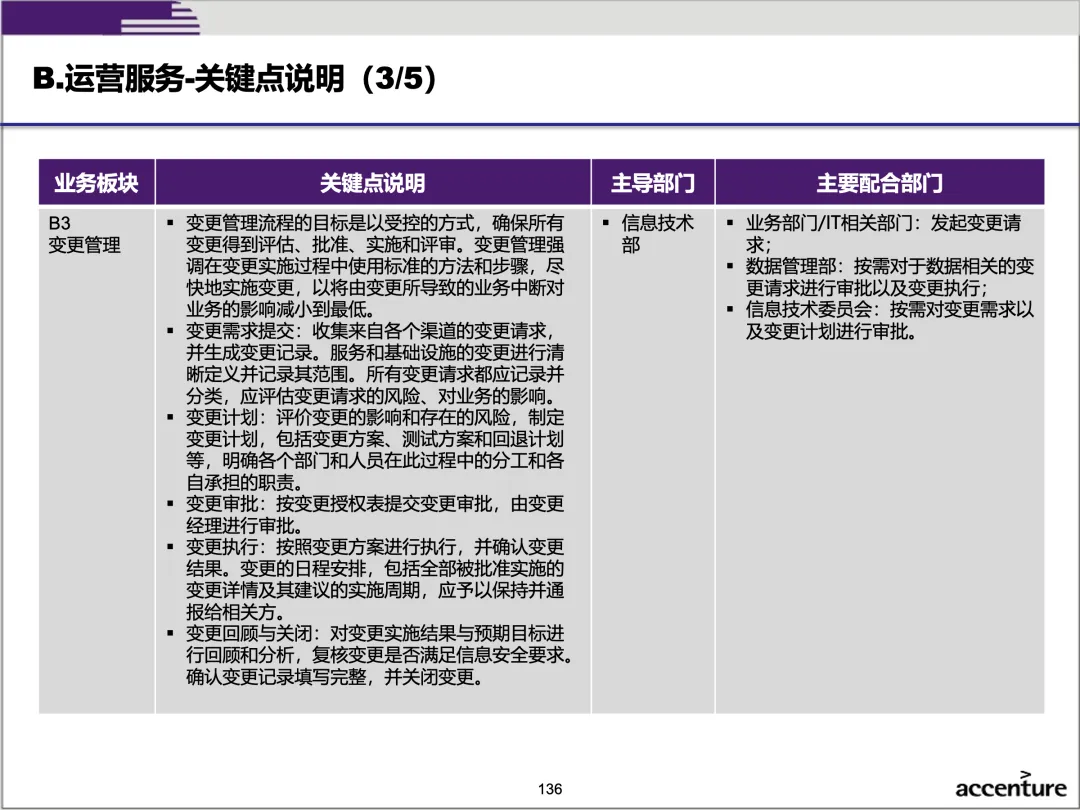Click the bullet starting 变更回顾与关闭
1080x810 pixels.
click(369, 655)
